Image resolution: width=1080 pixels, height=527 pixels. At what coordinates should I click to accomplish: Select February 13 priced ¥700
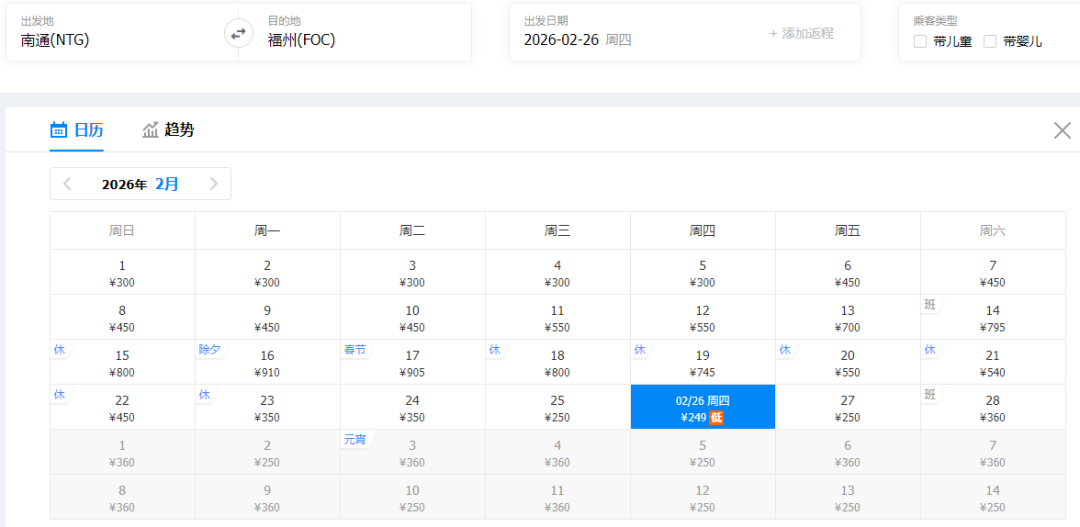[847, 318]
